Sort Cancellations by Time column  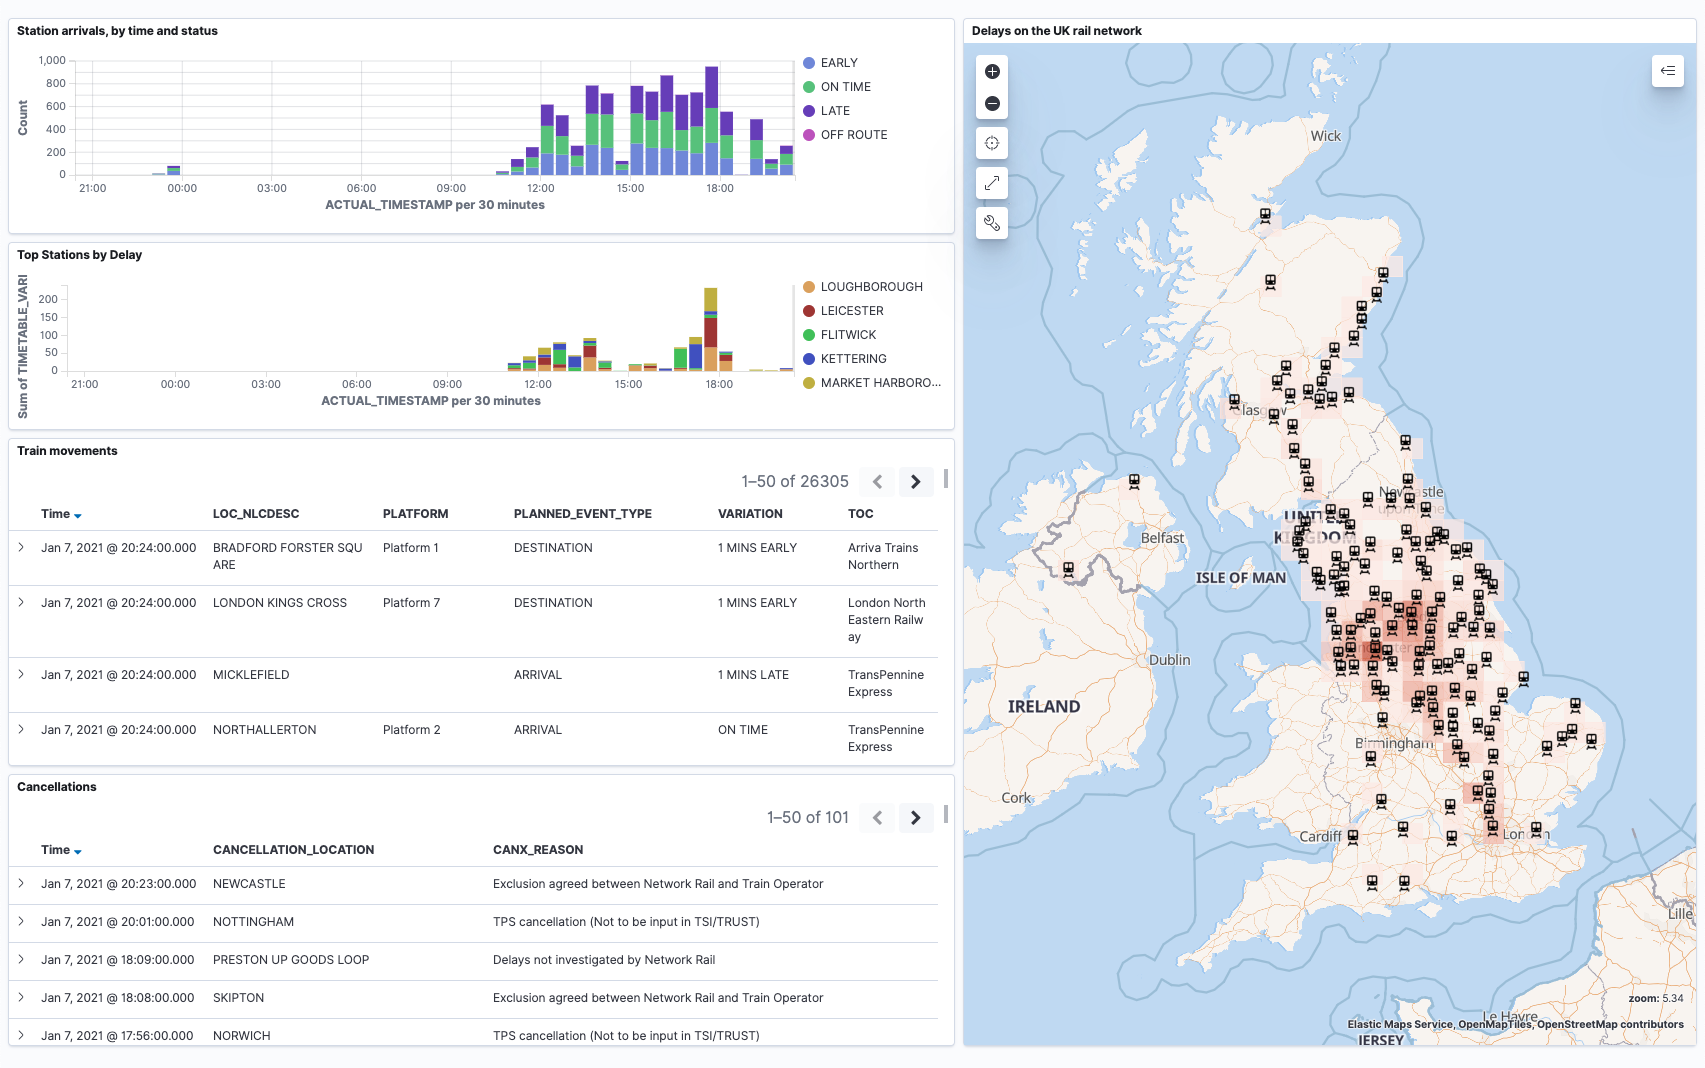click(61, 850)
